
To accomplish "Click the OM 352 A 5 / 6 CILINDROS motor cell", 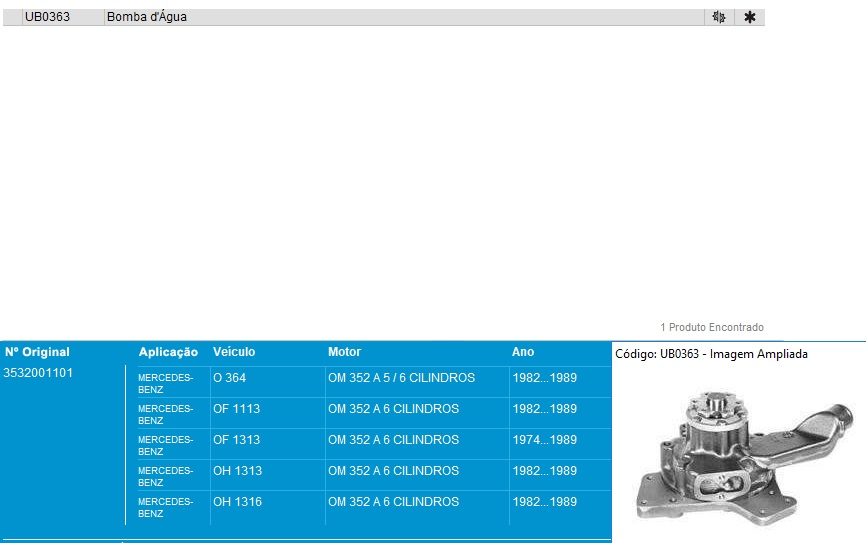I will coord(401,378).
